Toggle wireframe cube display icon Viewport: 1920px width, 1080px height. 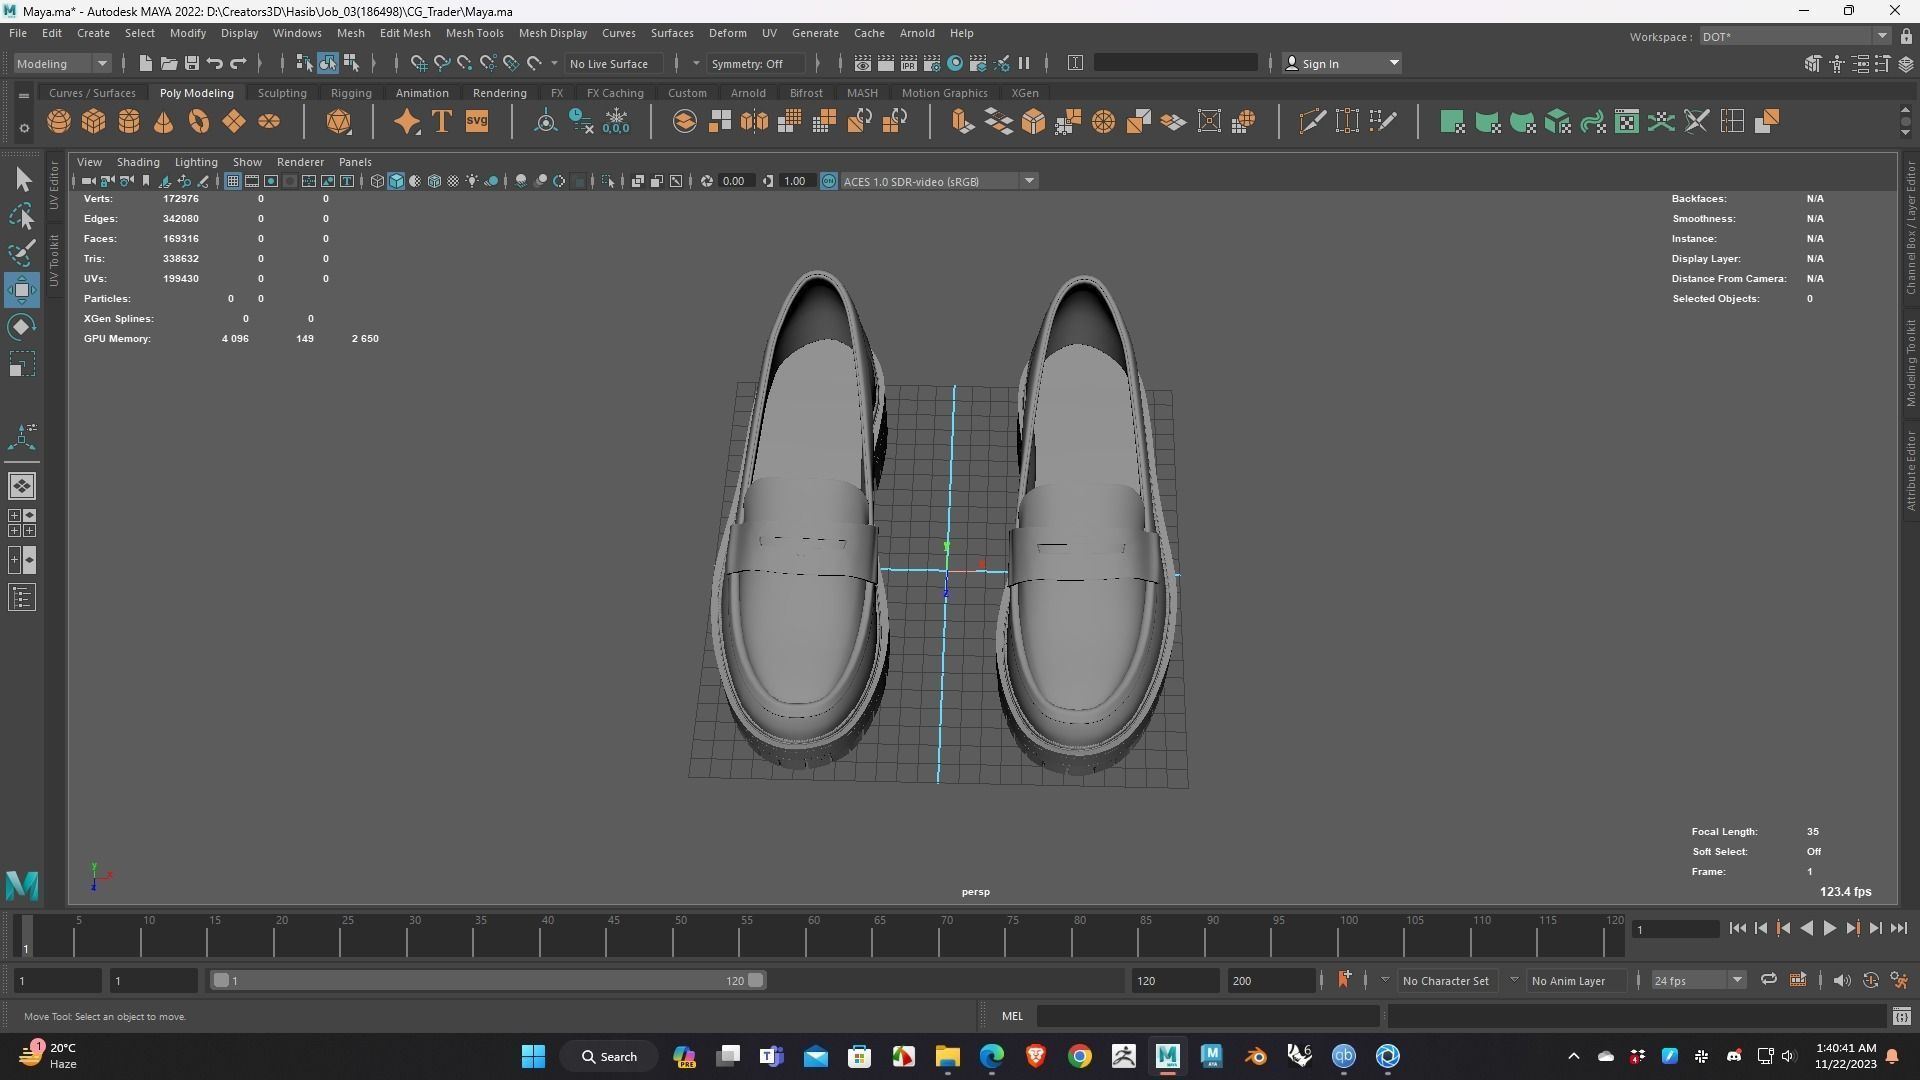coord(377,181)
